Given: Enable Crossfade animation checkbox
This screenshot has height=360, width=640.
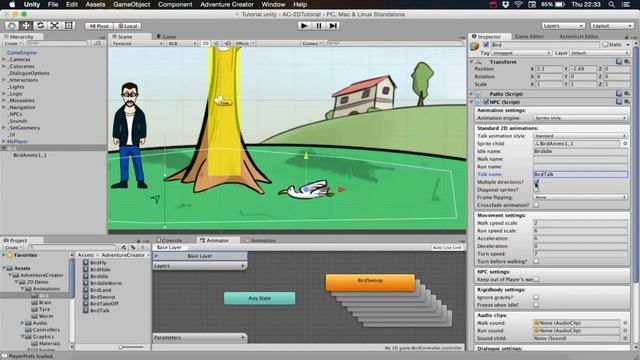Looking at the screenshot, I should tap(536, 205).
